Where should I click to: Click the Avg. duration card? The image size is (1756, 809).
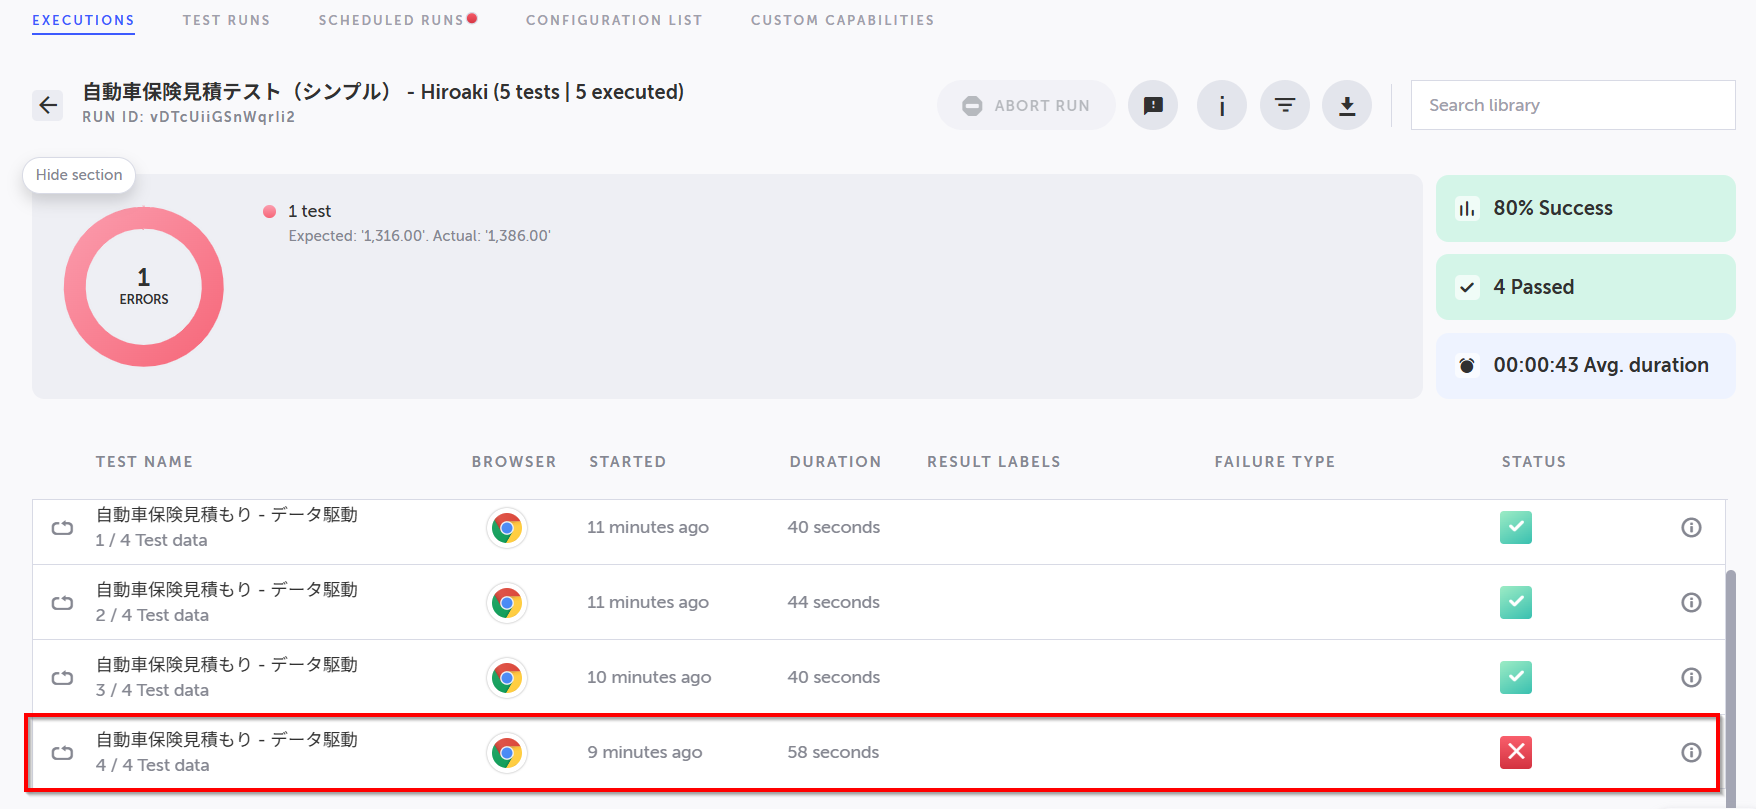click(1586, 366)
